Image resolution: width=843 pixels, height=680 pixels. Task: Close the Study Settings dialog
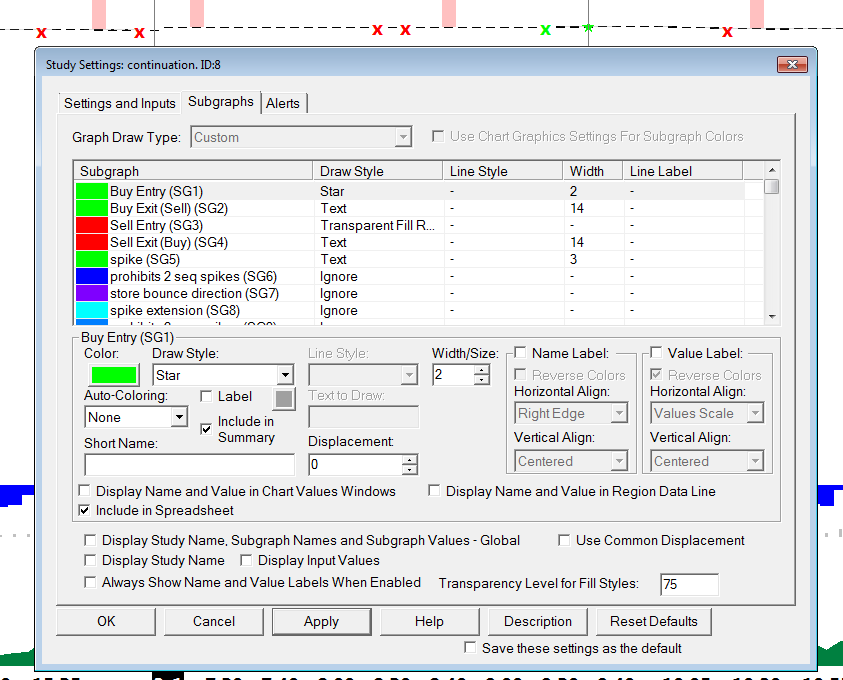[x=792, y=65]
